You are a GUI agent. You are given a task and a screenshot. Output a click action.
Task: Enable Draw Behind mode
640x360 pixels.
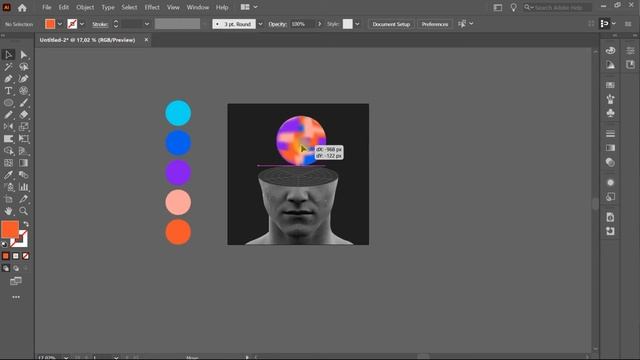16,268
